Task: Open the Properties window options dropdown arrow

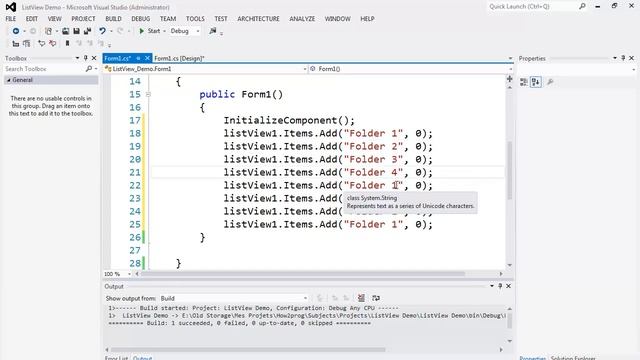Action: [615, 58]
